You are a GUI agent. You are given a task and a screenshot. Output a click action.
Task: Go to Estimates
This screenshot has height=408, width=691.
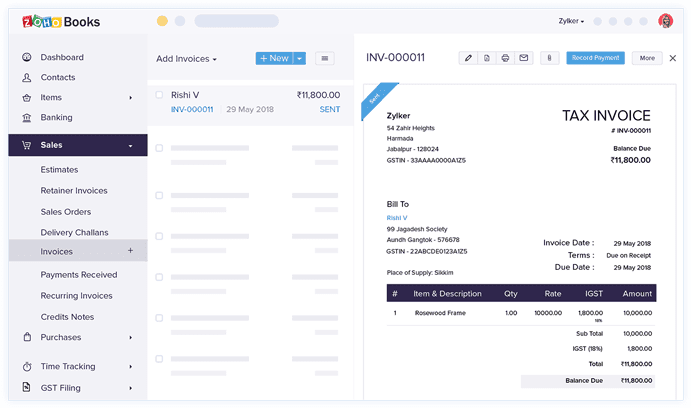59,170
